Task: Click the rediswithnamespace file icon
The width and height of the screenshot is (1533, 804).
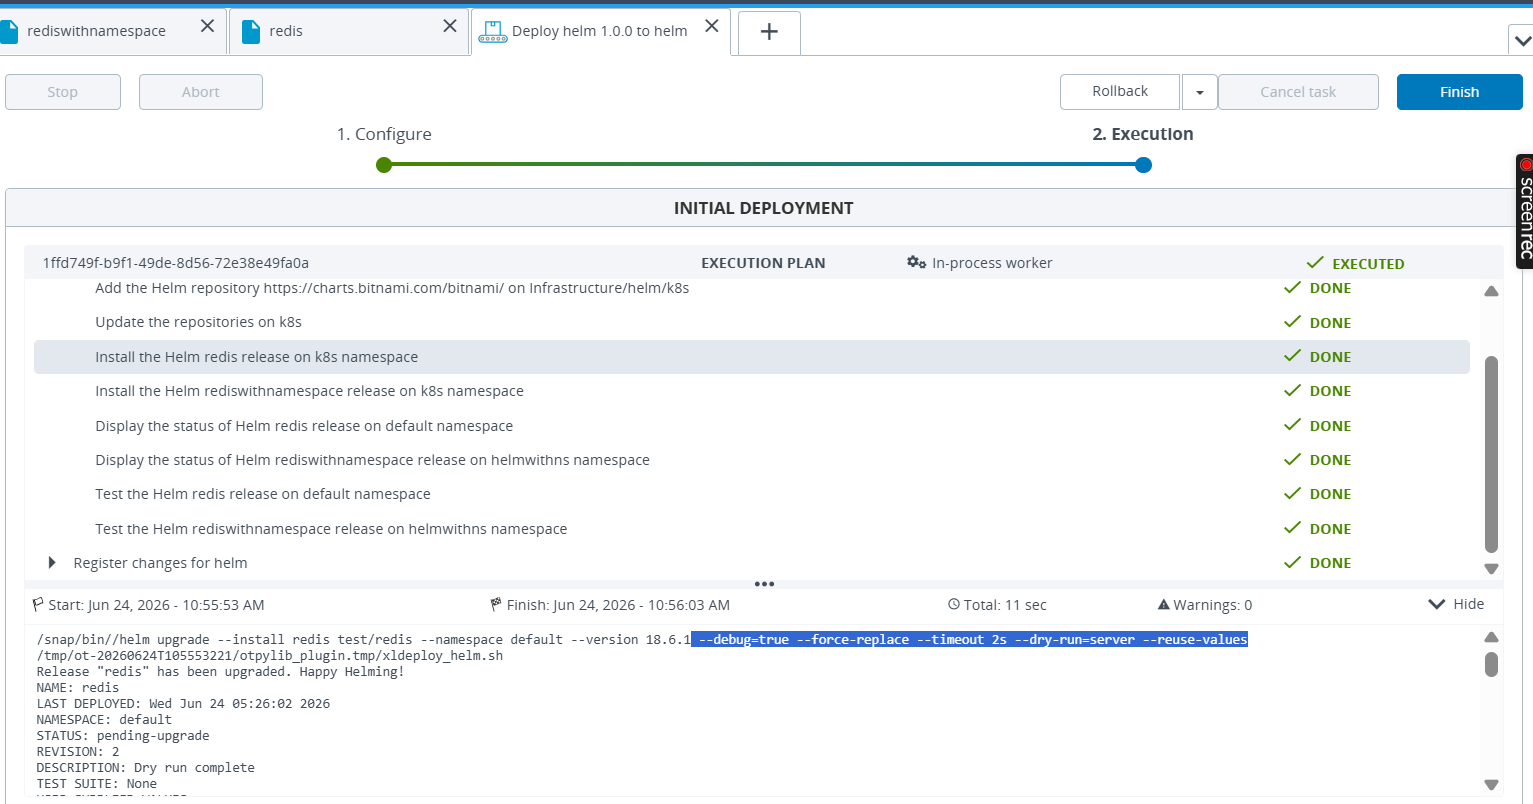Action: tap(9, 31)
